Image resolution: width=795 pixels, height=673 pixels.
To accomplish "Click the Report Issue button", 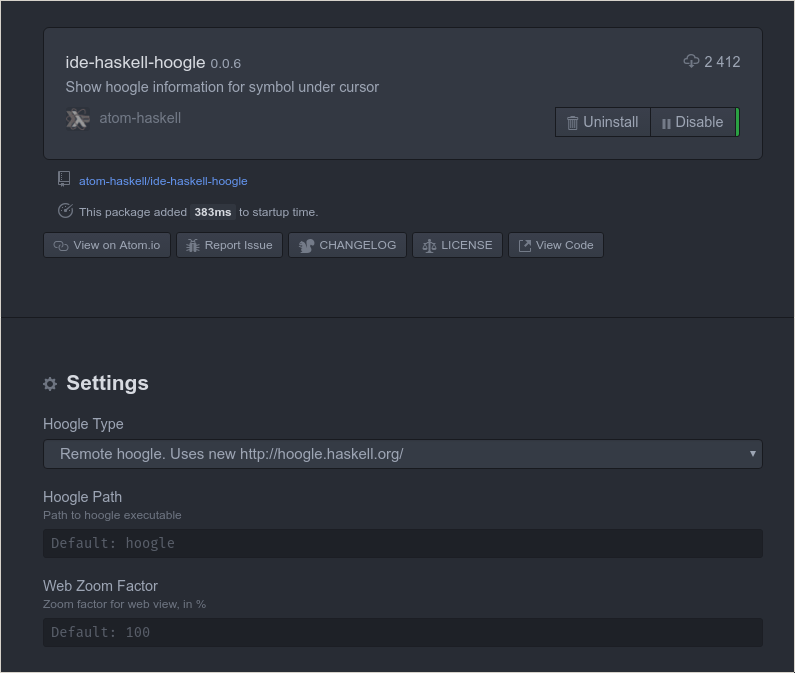I will 229,245.
